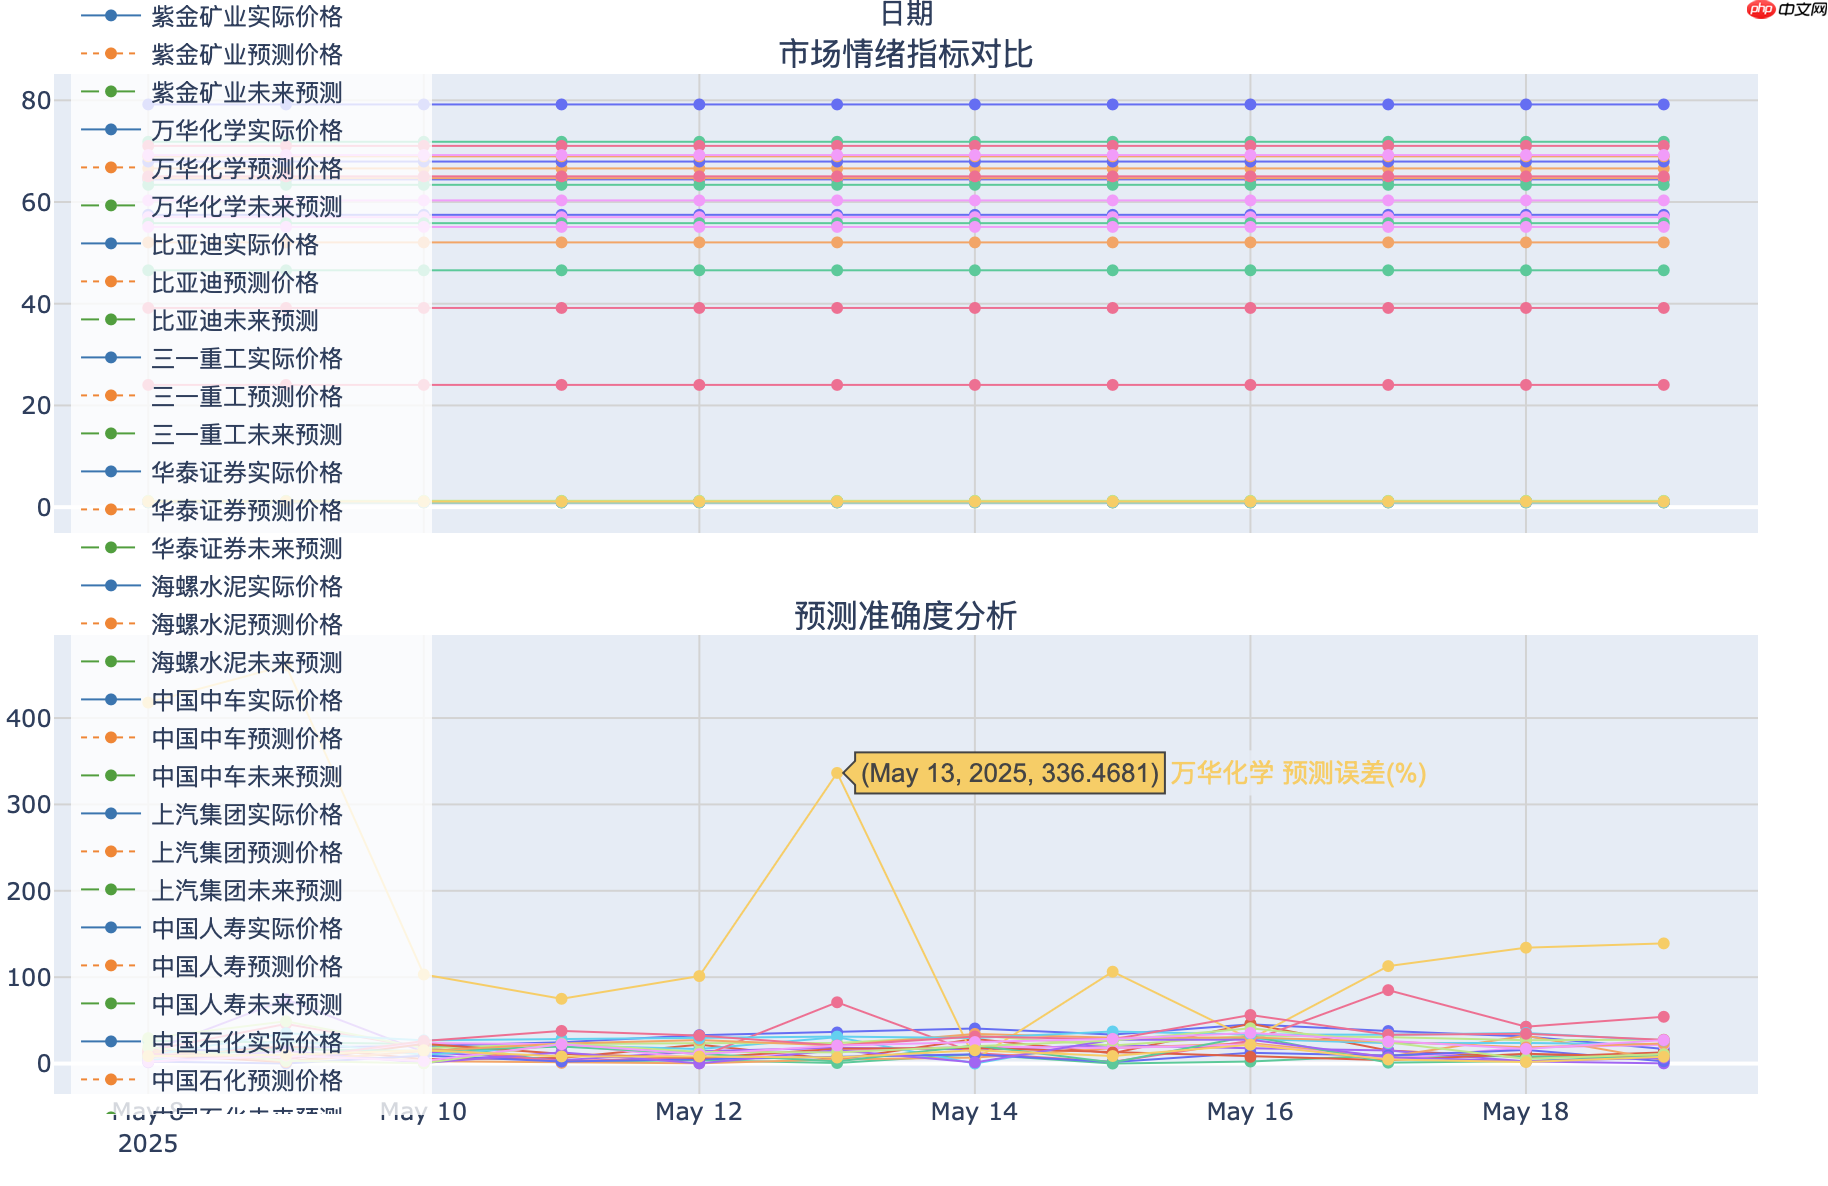This screenshot has height=1186, width=1828.
Task: Toggle 中国石化预测价格 legend entry
Action: 211,1080
